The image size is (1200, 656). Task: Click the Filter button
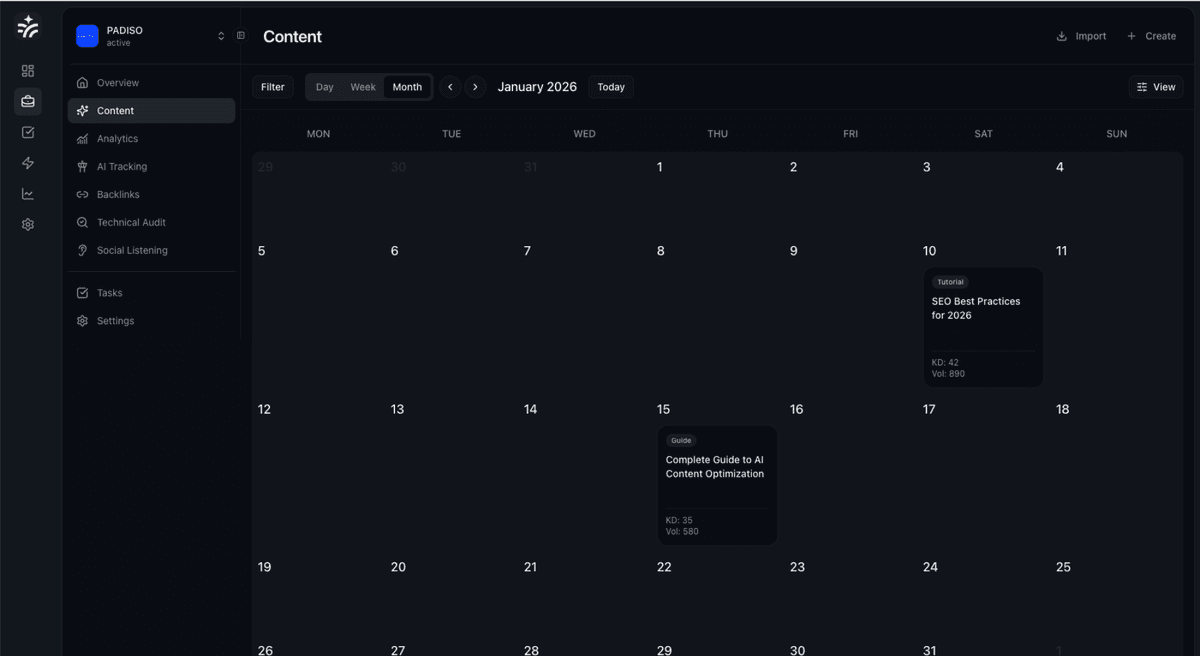[273, 87]
